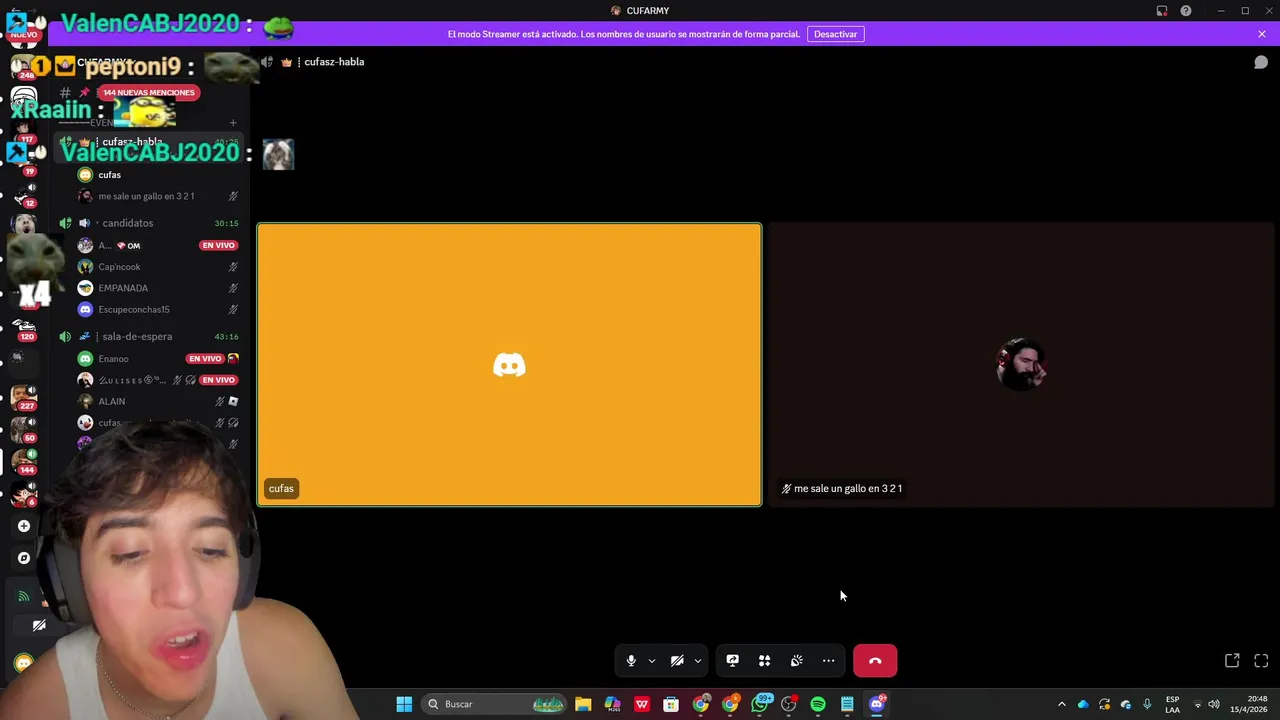Open Microsoft 365 taskbar icon

pos(612,704)
